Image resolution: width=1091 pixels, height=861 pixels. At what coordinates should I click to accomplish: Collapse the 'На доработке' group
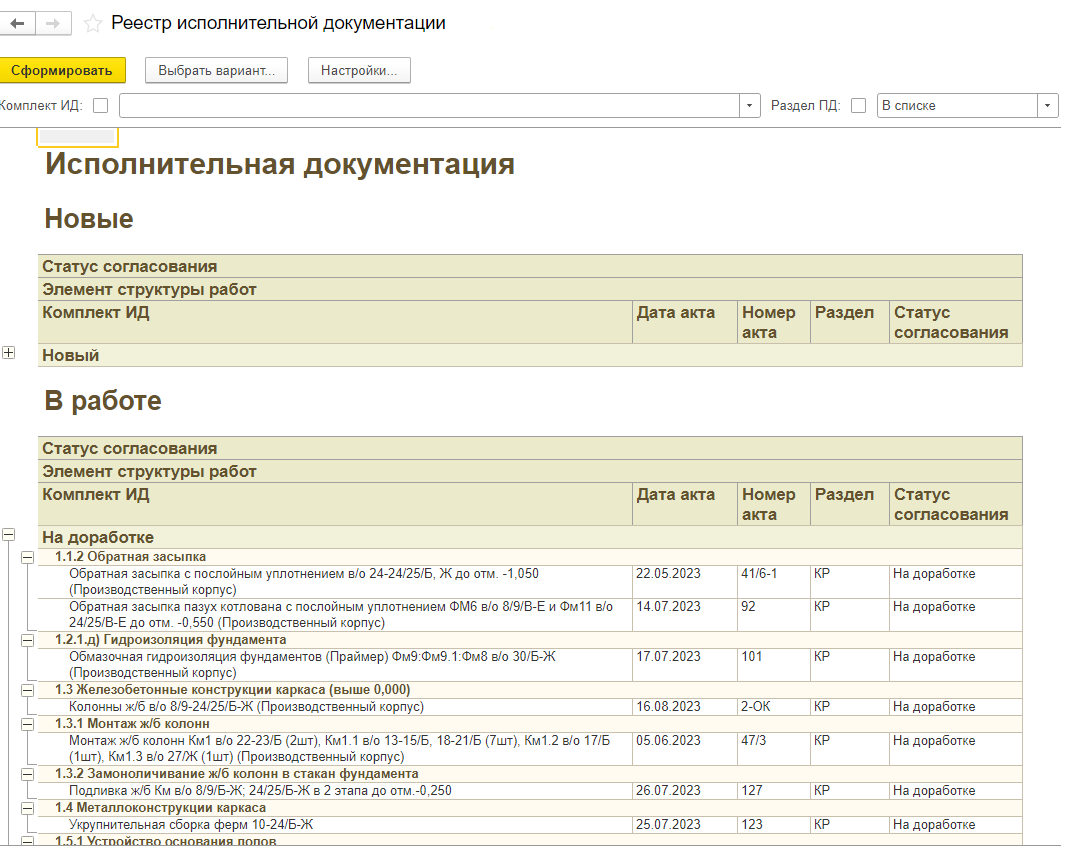(x=9, y=535)
